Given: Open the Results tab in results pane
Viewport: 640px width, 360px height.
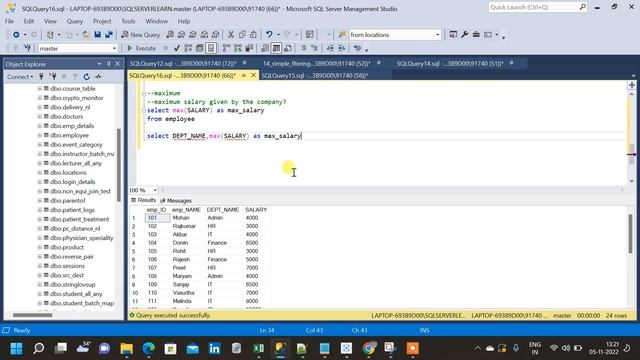Looking at the screenshot, I should 144,200.
